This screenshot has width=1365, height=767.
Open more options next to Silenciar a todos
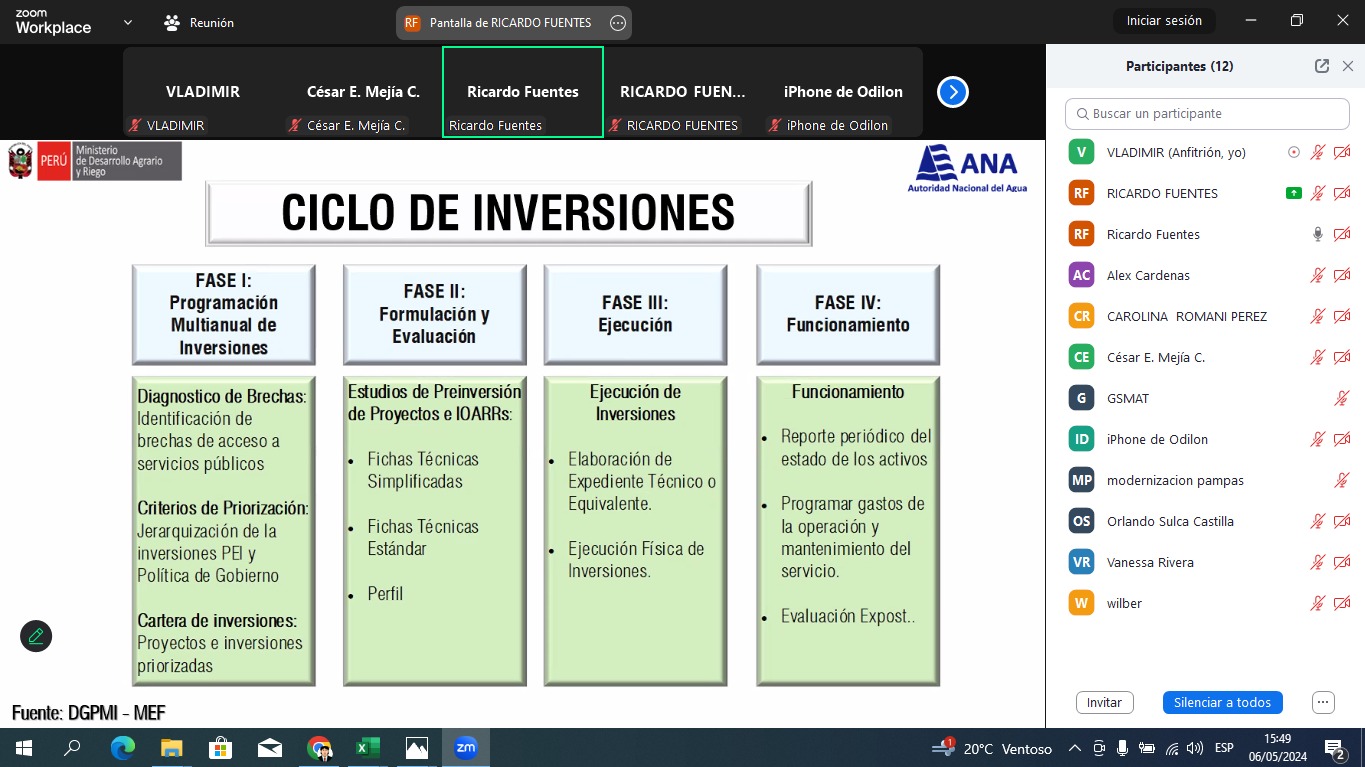(x=1323, y=702)
